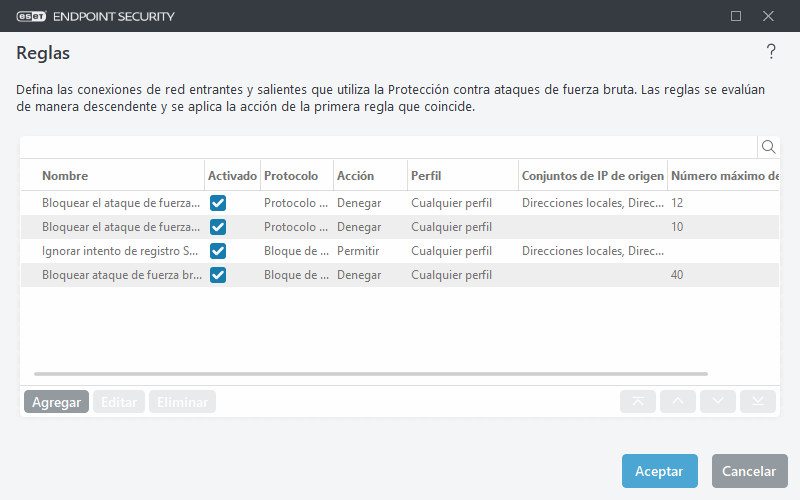Click the Eliminar button

(182, 402)
